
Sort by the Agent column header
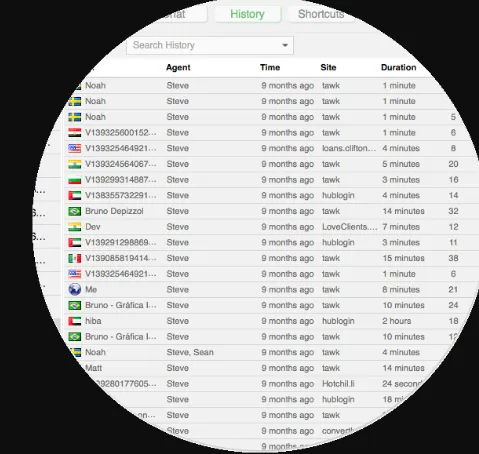[x=178, y=68]
